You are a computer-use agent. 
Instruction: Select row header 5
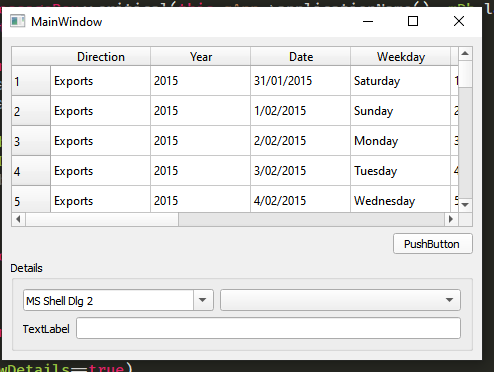pos(31,199)
